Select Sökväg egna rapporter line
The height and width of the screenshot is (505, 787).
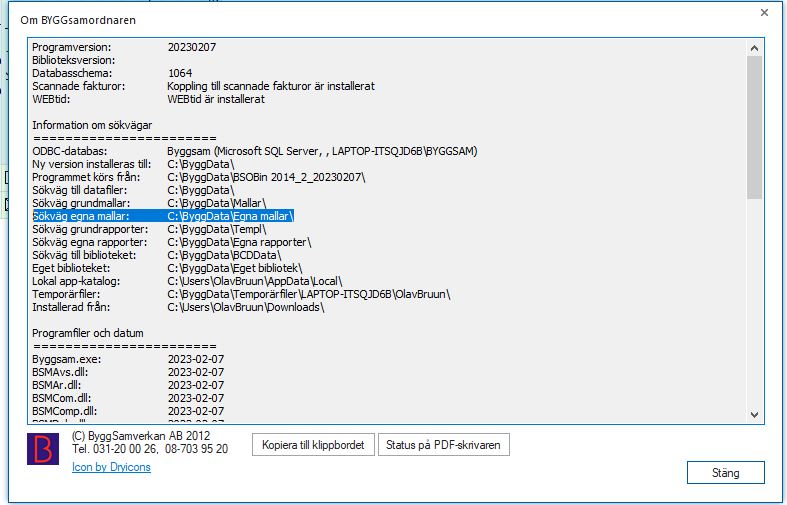click(x=172, y=242)
